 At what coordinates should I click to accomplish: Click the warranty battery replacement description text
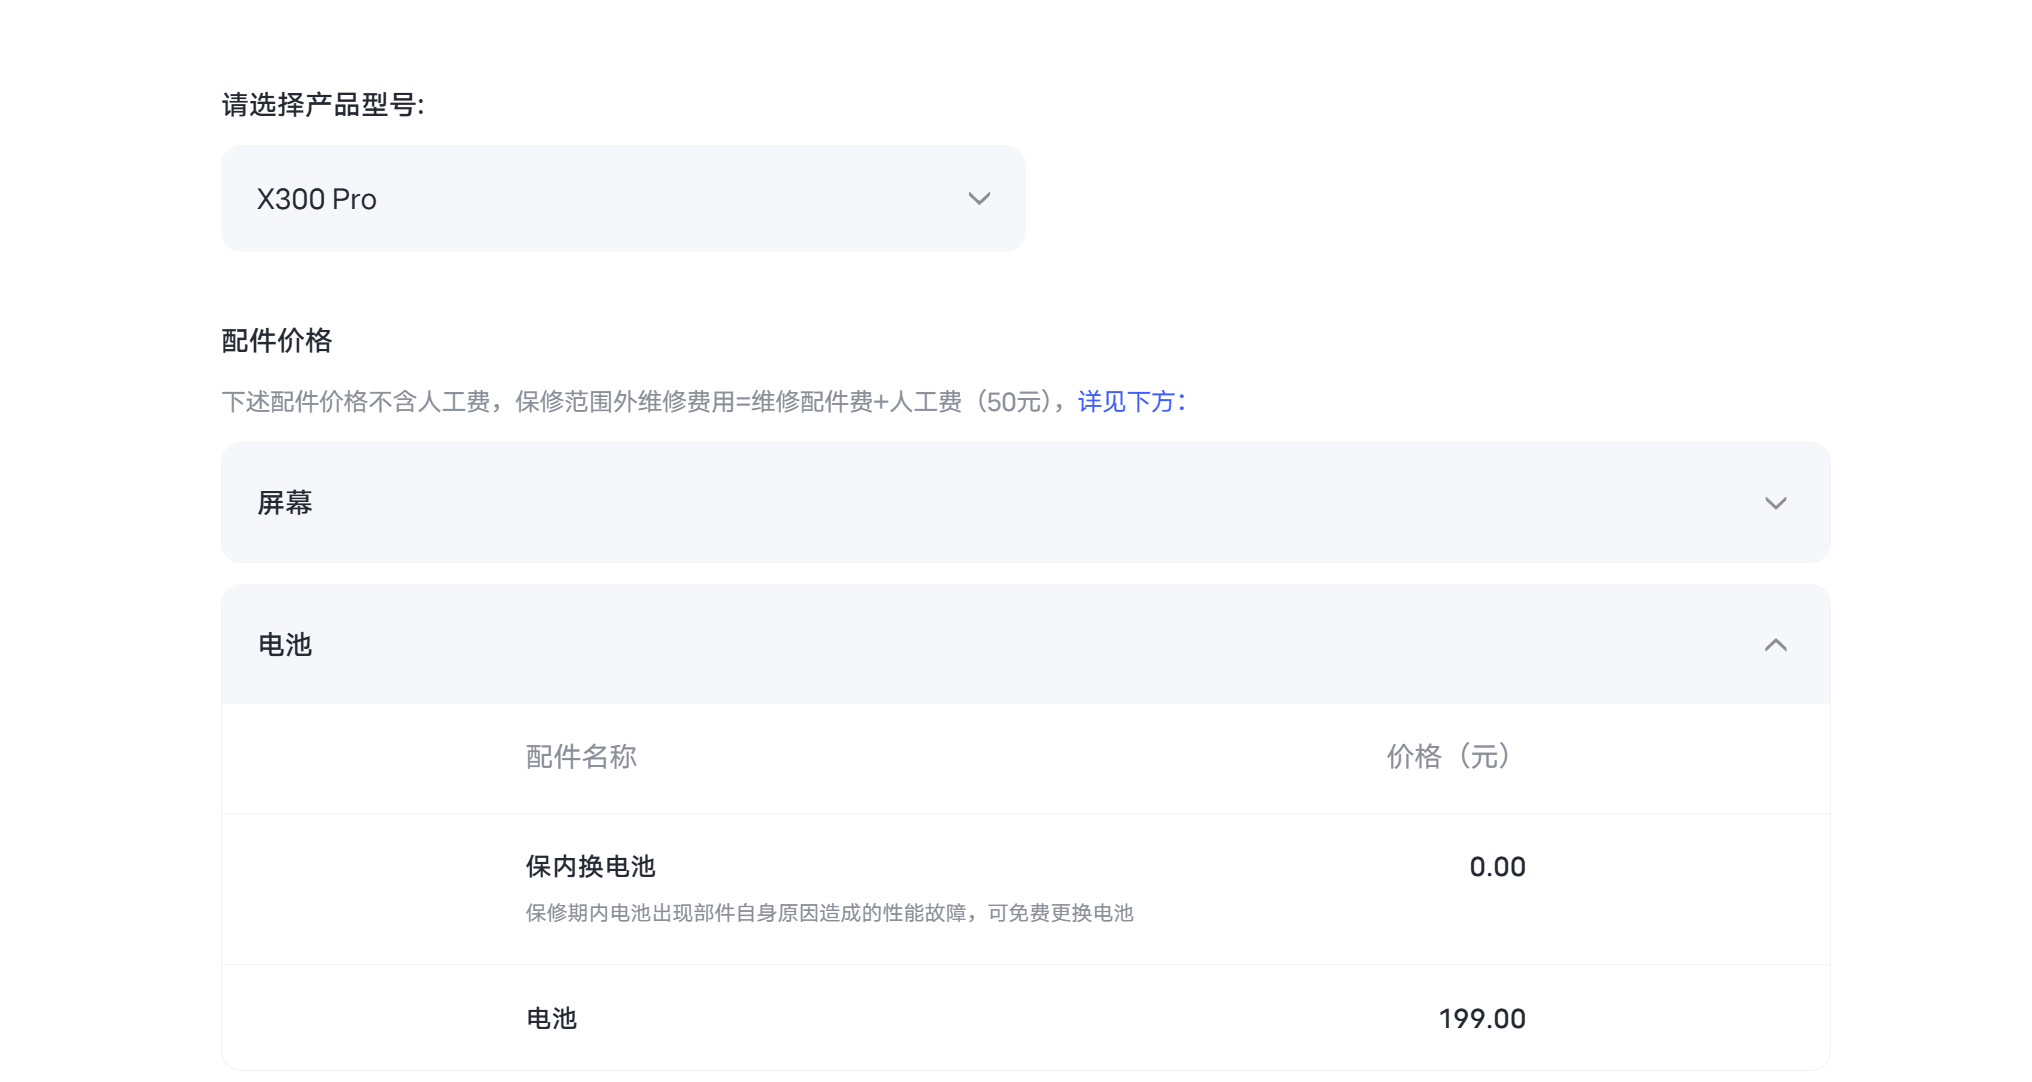click(x=829, y=913)
